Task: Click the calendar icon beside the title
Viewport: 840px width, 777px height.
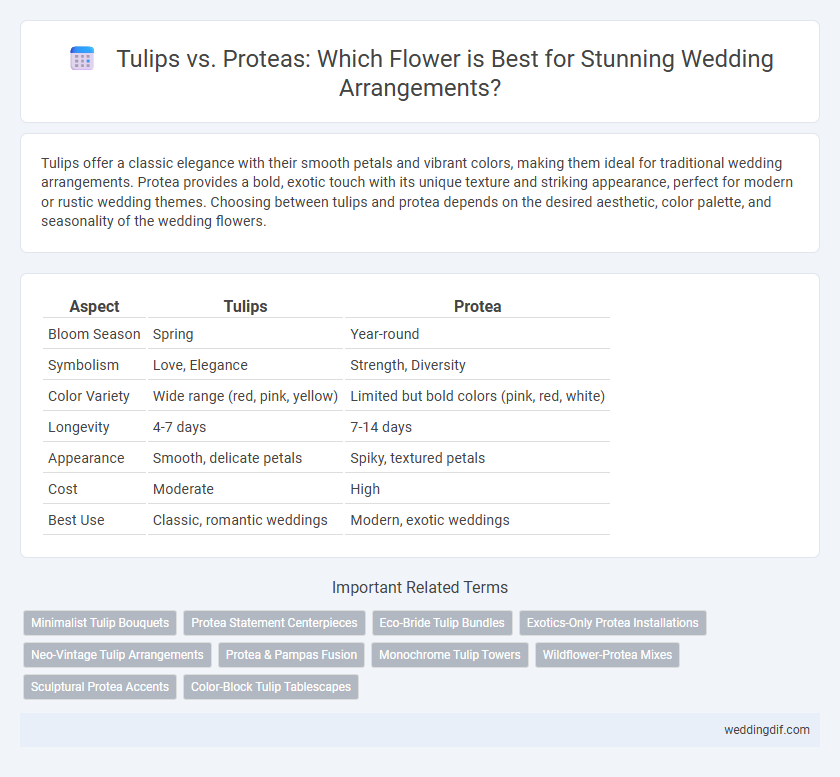Action: 82,58
